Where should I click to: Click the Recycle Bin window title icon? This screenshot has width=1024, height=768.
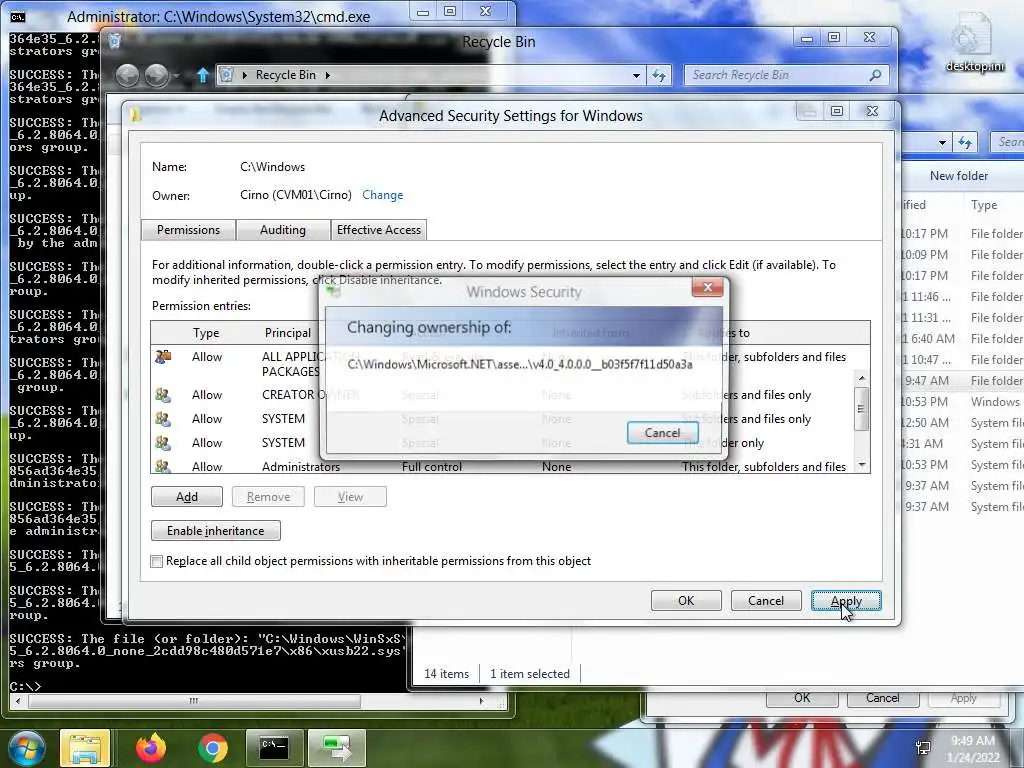point(115,41)
